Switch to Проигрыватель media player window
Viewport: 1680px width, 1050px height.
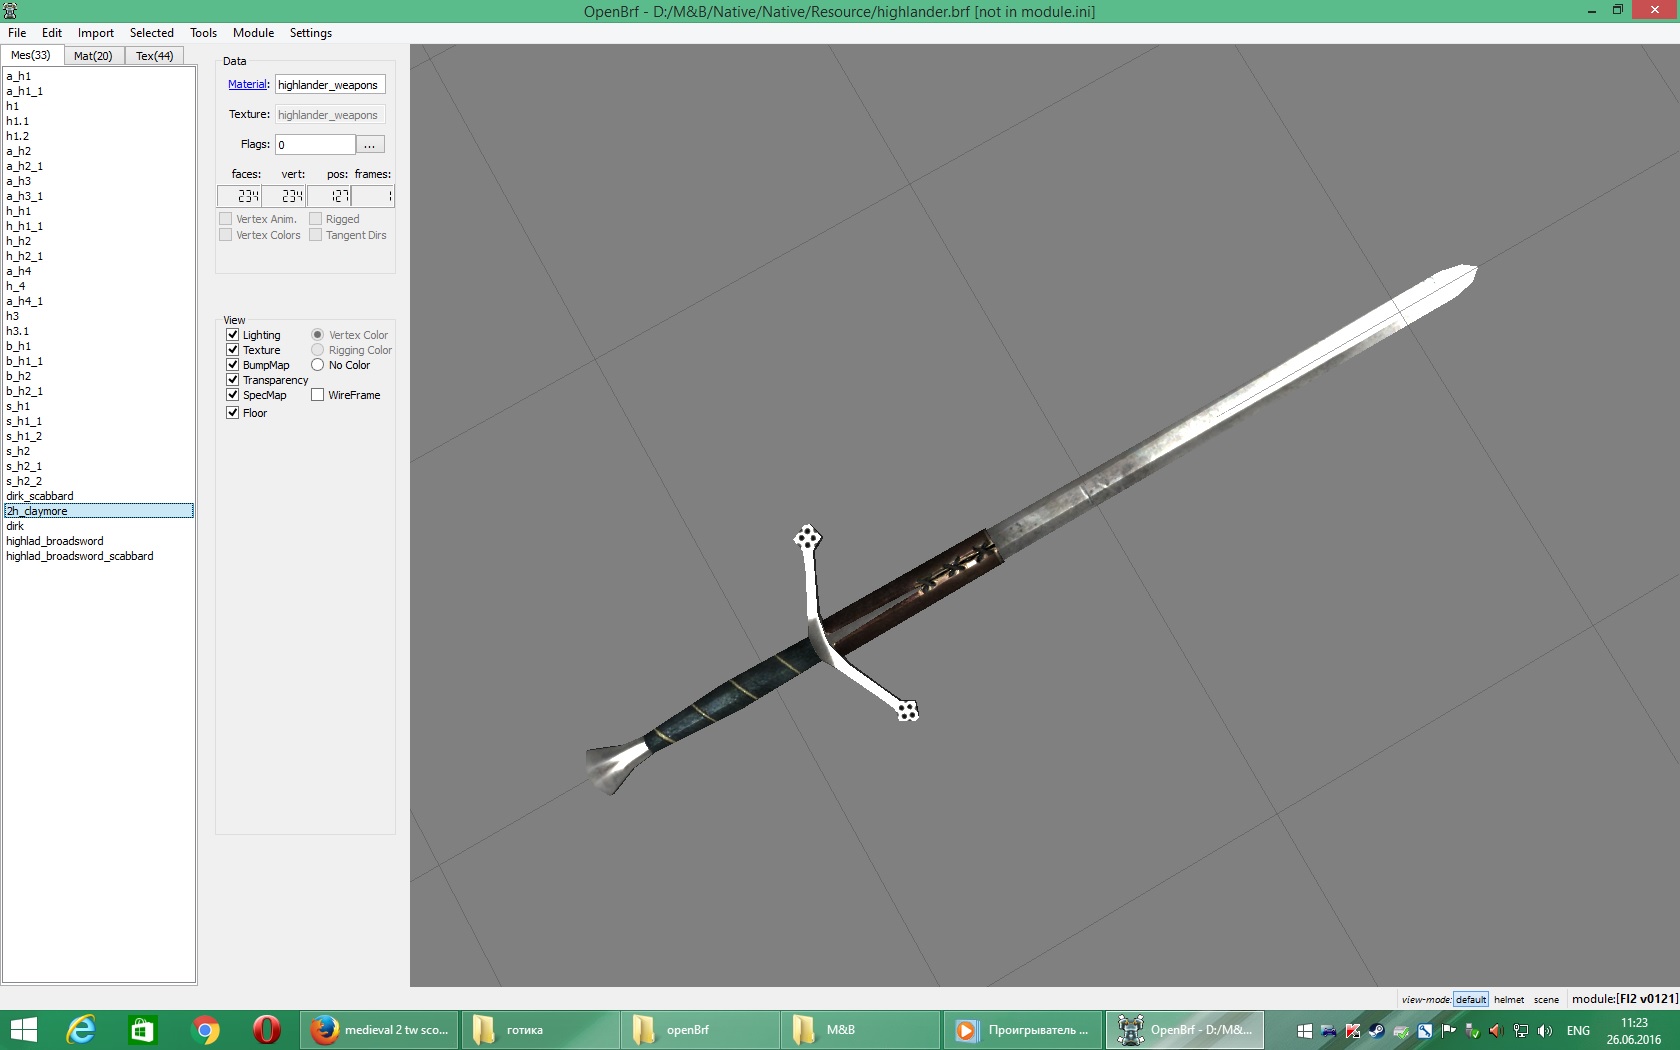click(x=1022, y=1030)
